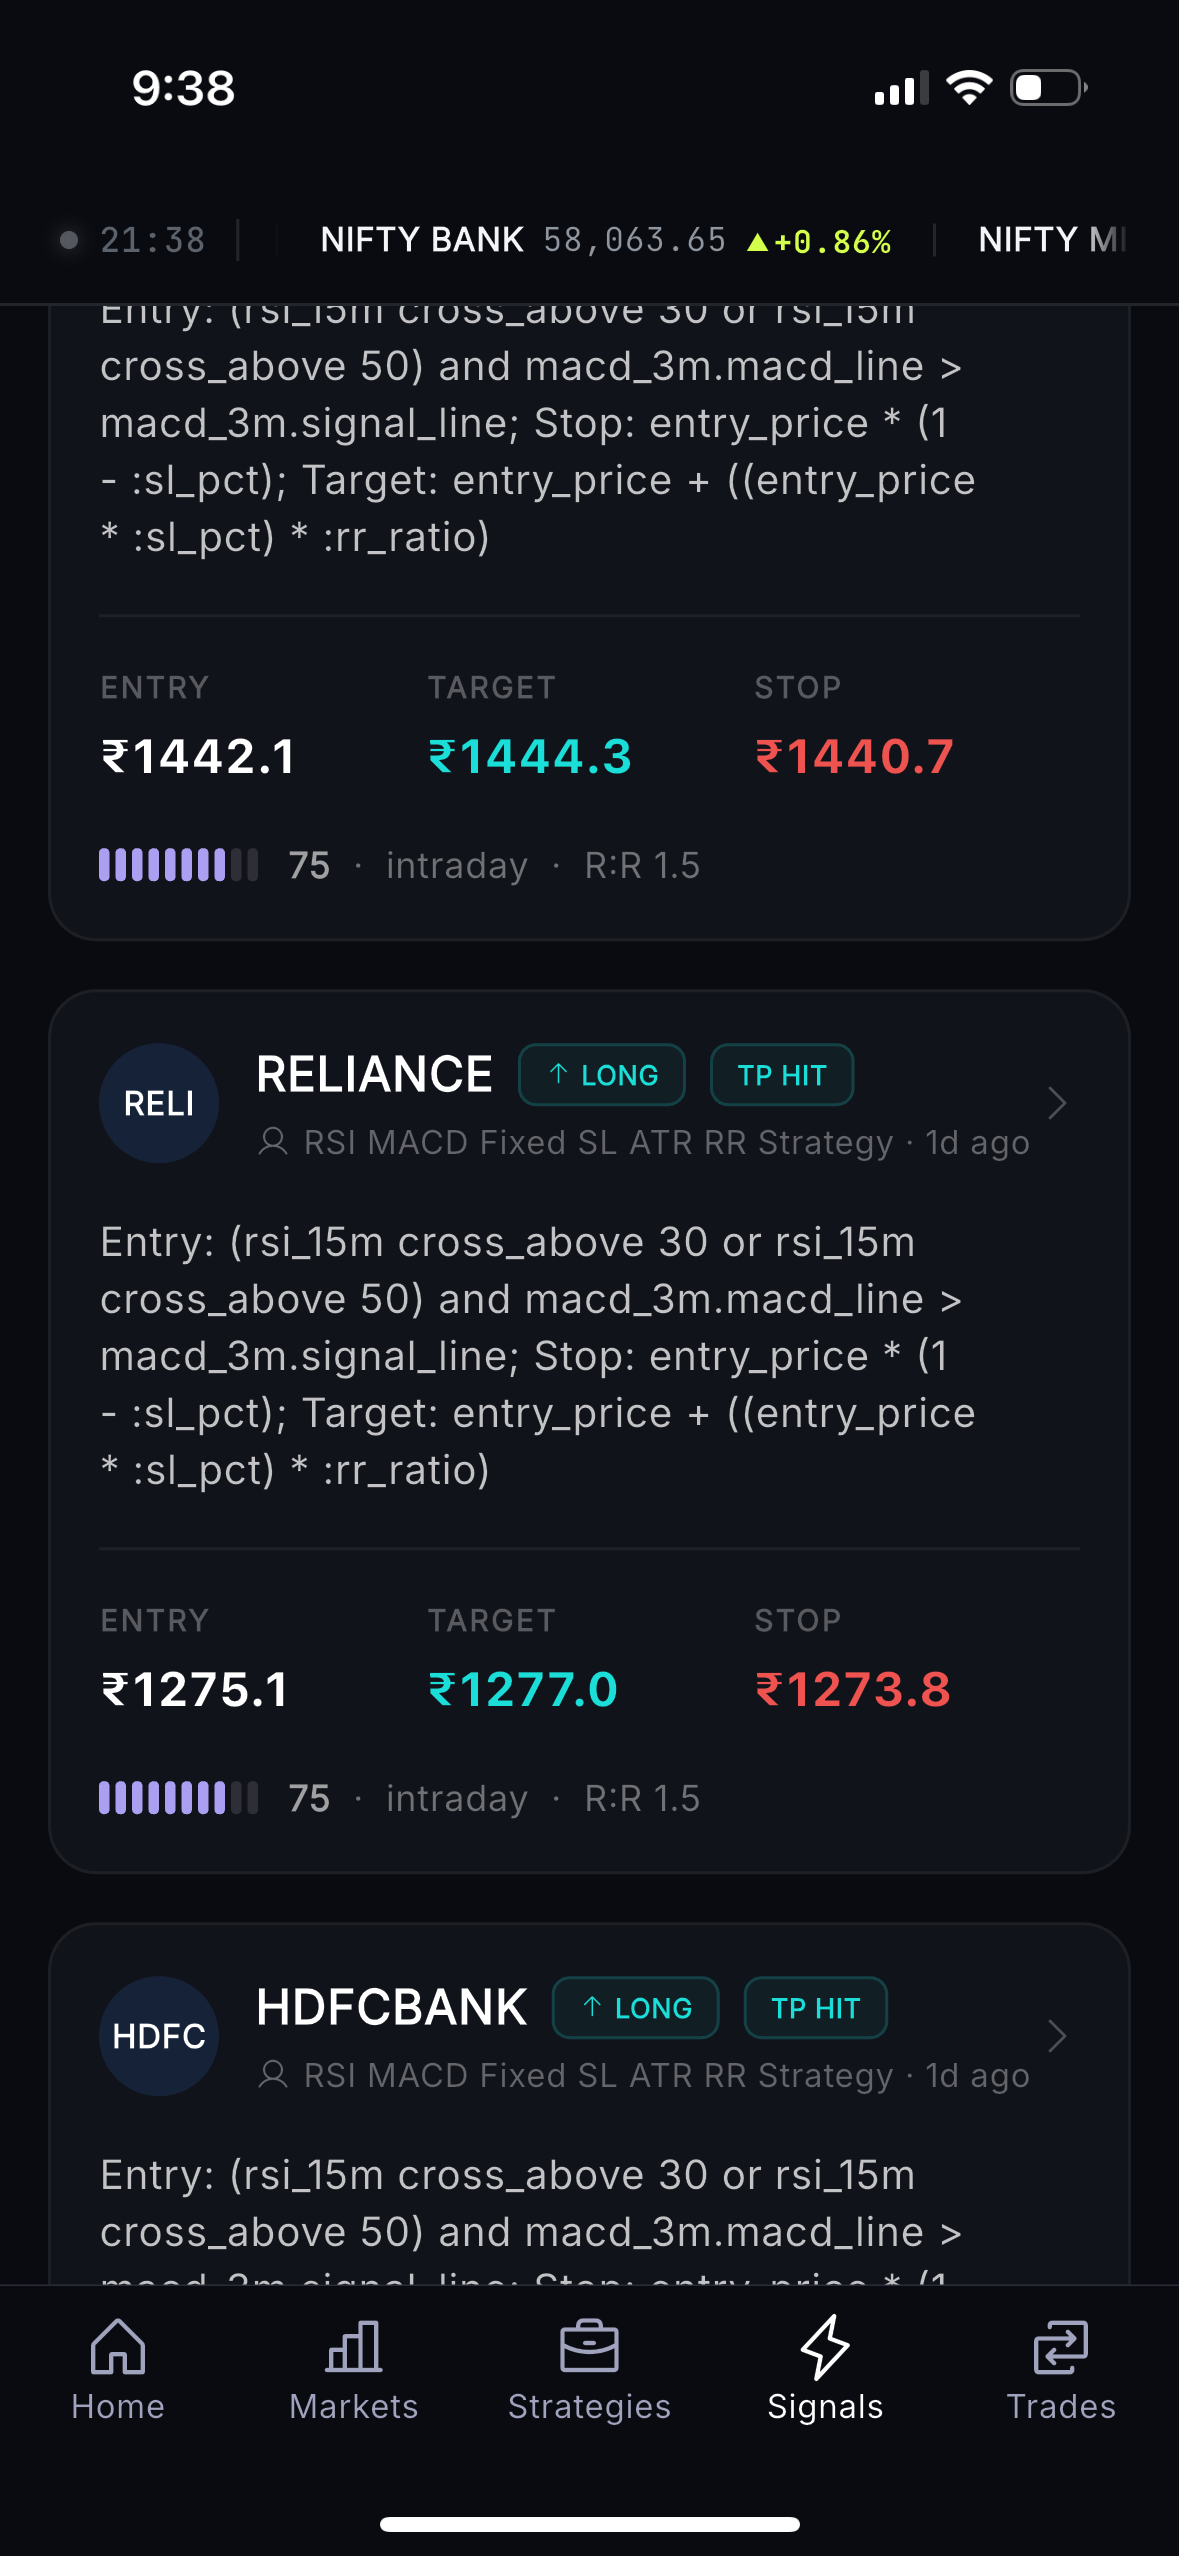Open the Markets bar chart icon

354,2346
